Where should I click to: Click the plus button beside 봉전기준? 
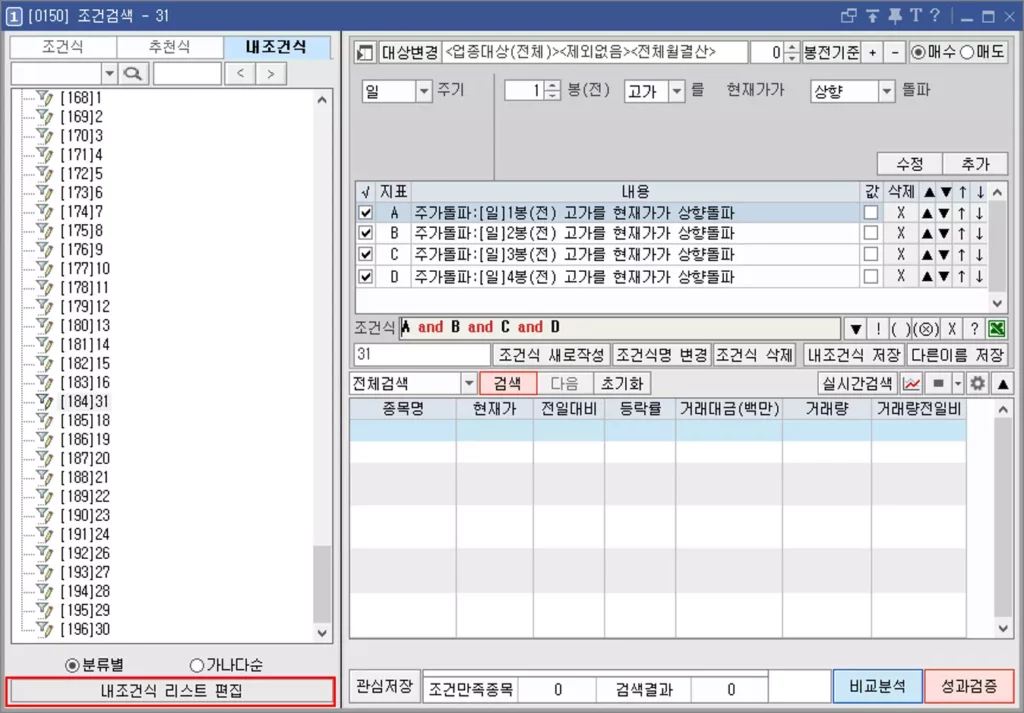872,52
